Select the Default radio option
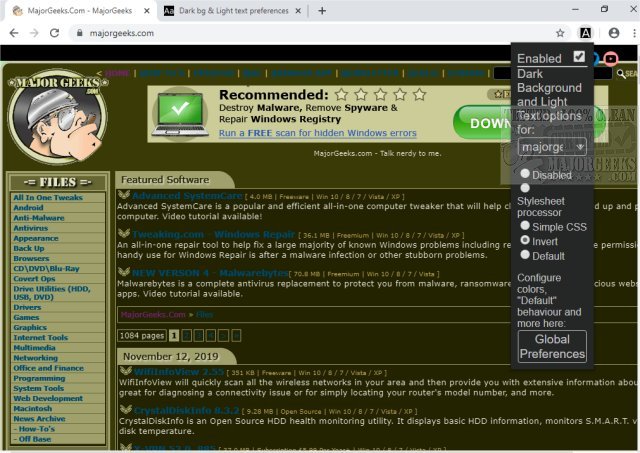Screen dimensions: 640x453 click(525, 255)
